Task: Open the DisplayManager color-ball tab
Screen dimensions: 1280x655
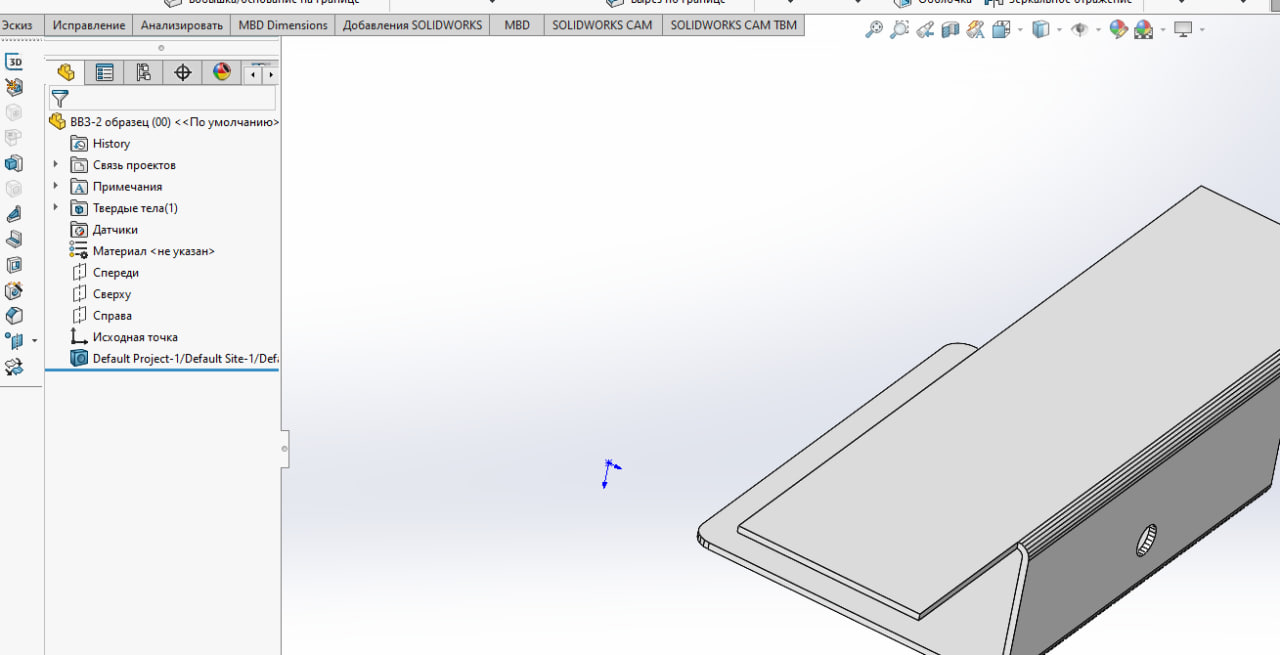Action: 221,72
